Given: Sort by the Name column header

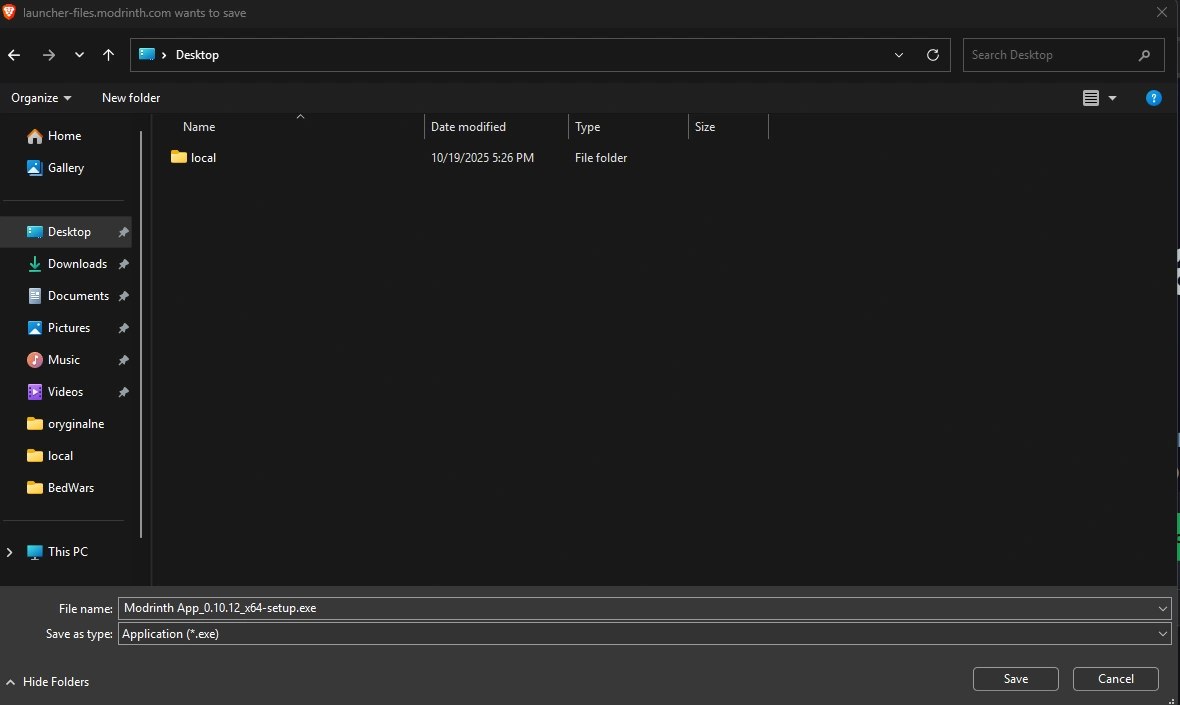Looking at the screenshot, I should [x=199, y=126].
